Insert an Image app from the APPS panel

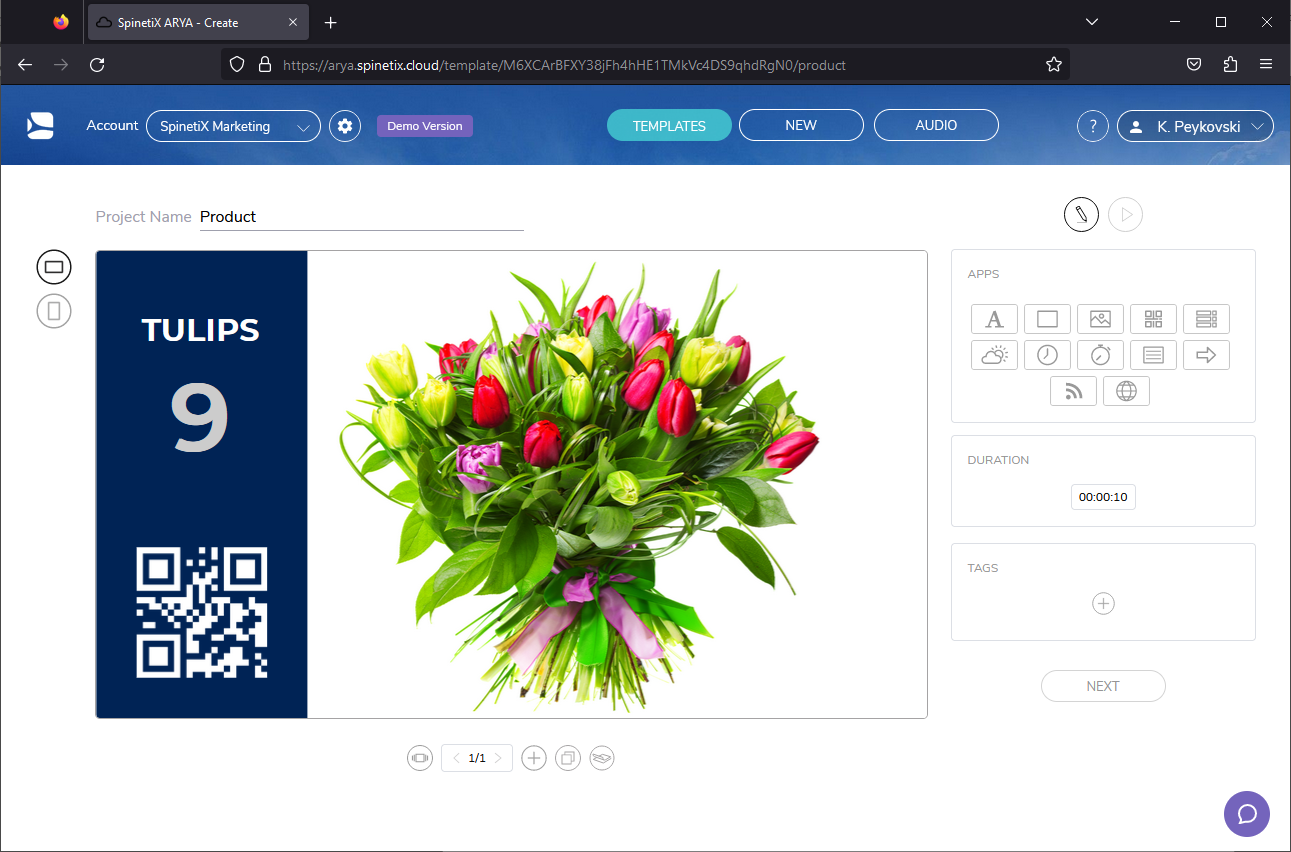1100,318
